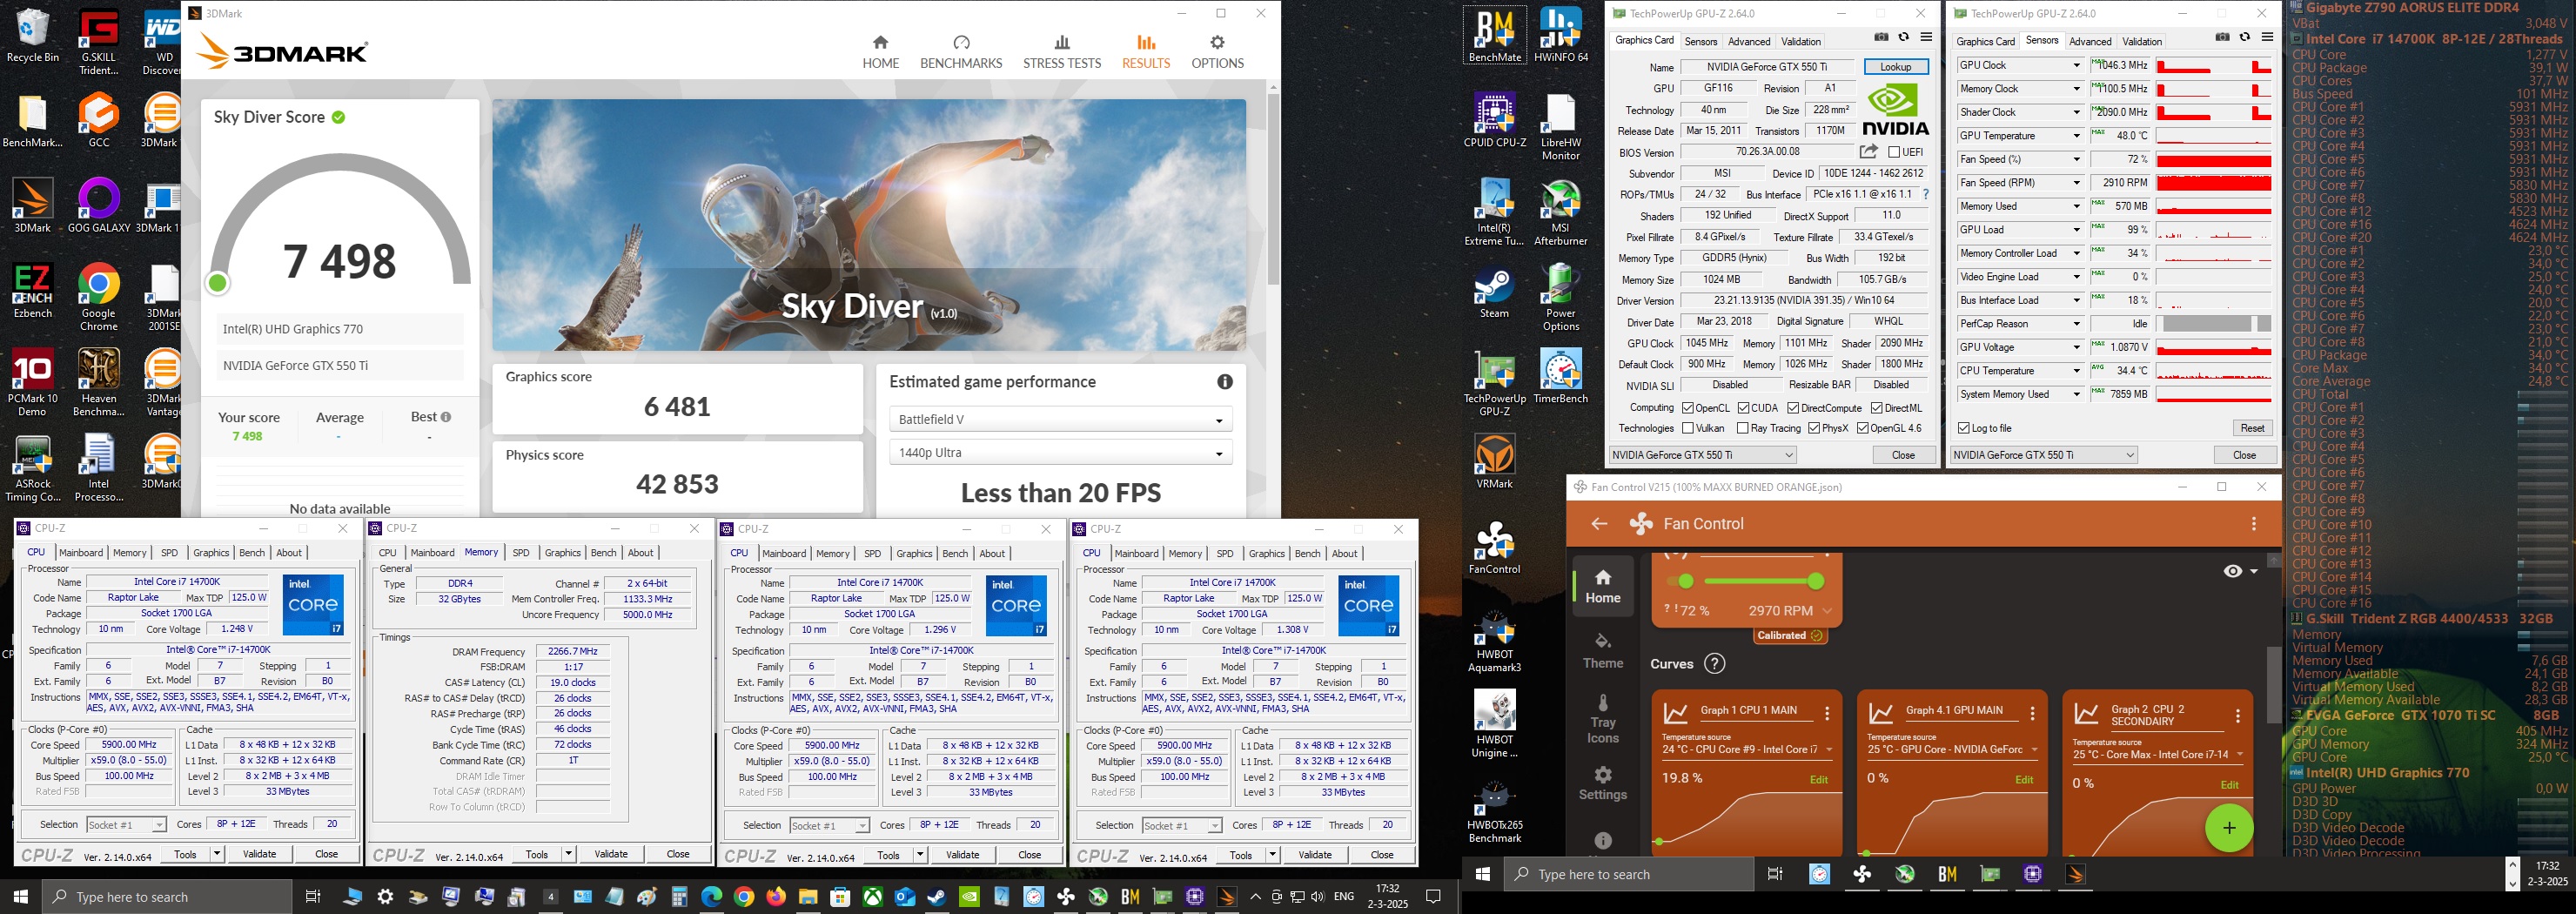Open Windows Start button on left taskbar

point(20,897)
